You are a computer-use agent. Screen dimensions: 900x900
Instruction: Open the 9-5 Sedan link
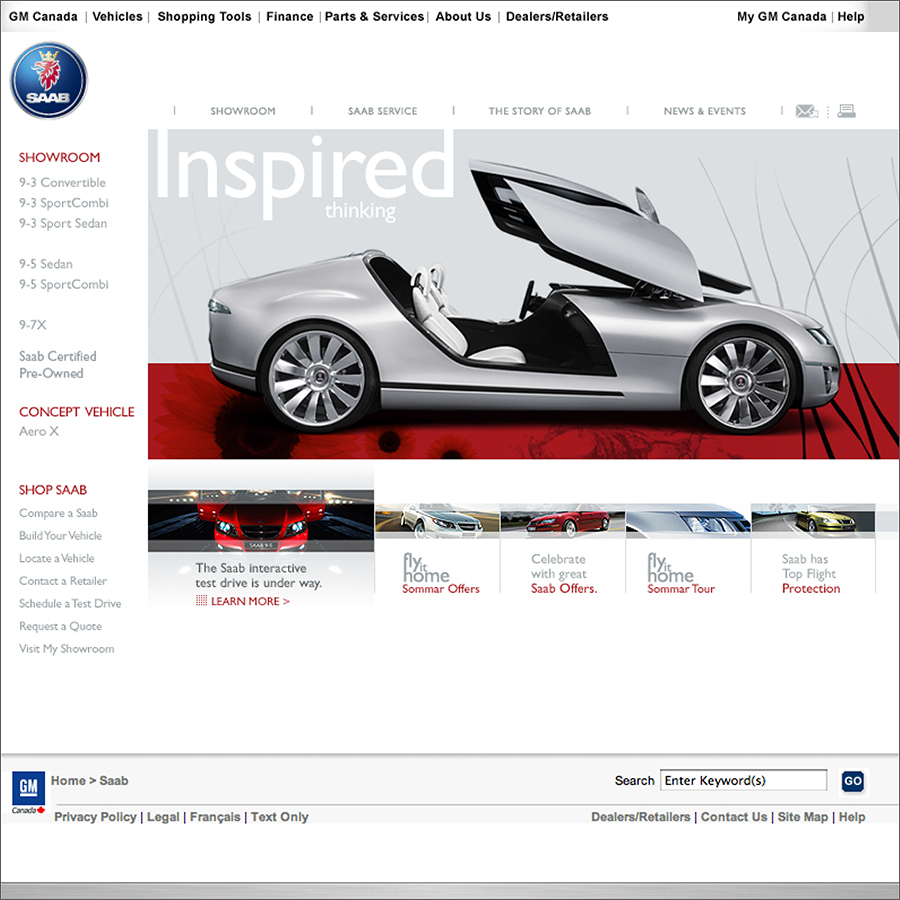coord(45,264)
